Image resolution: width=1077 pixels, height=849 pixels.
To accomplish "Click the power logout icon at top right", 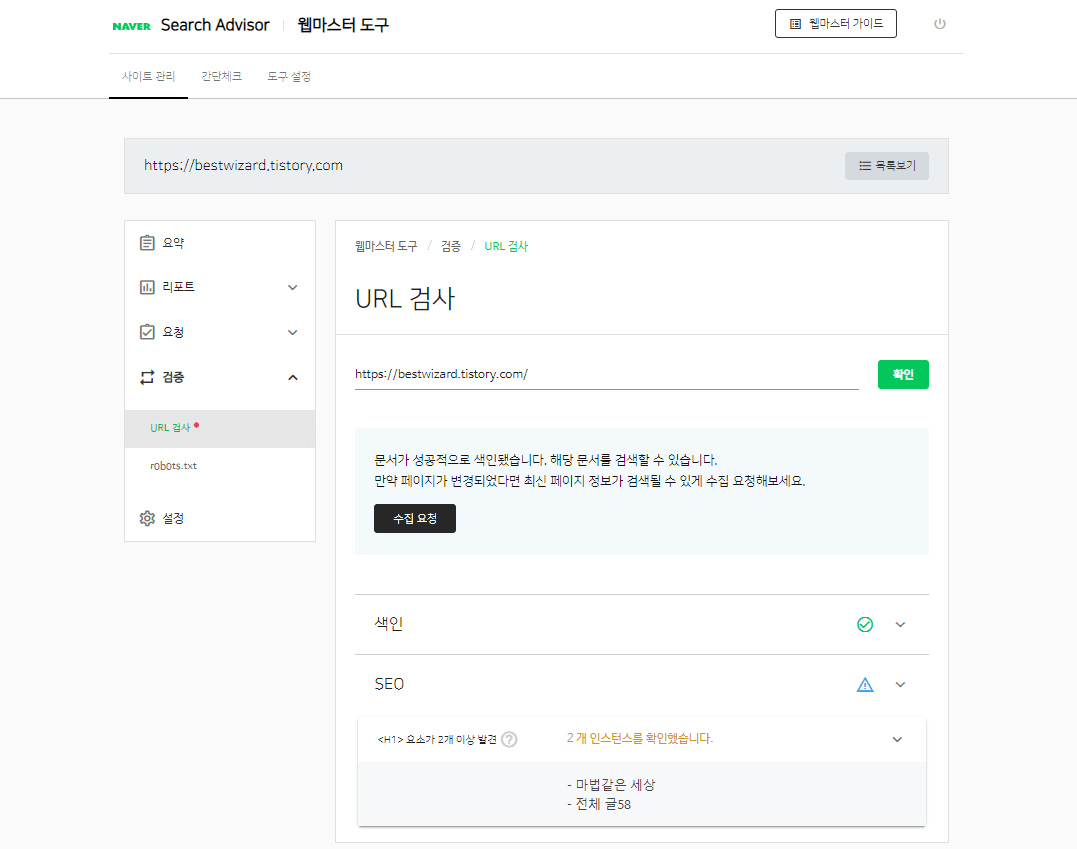I will [x=940, y=24].
